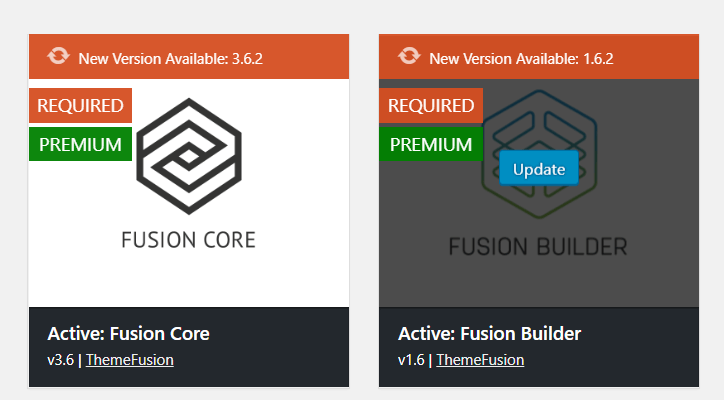
Task: Click the Fusion Core hexagon logo
Action: (189, 156)
